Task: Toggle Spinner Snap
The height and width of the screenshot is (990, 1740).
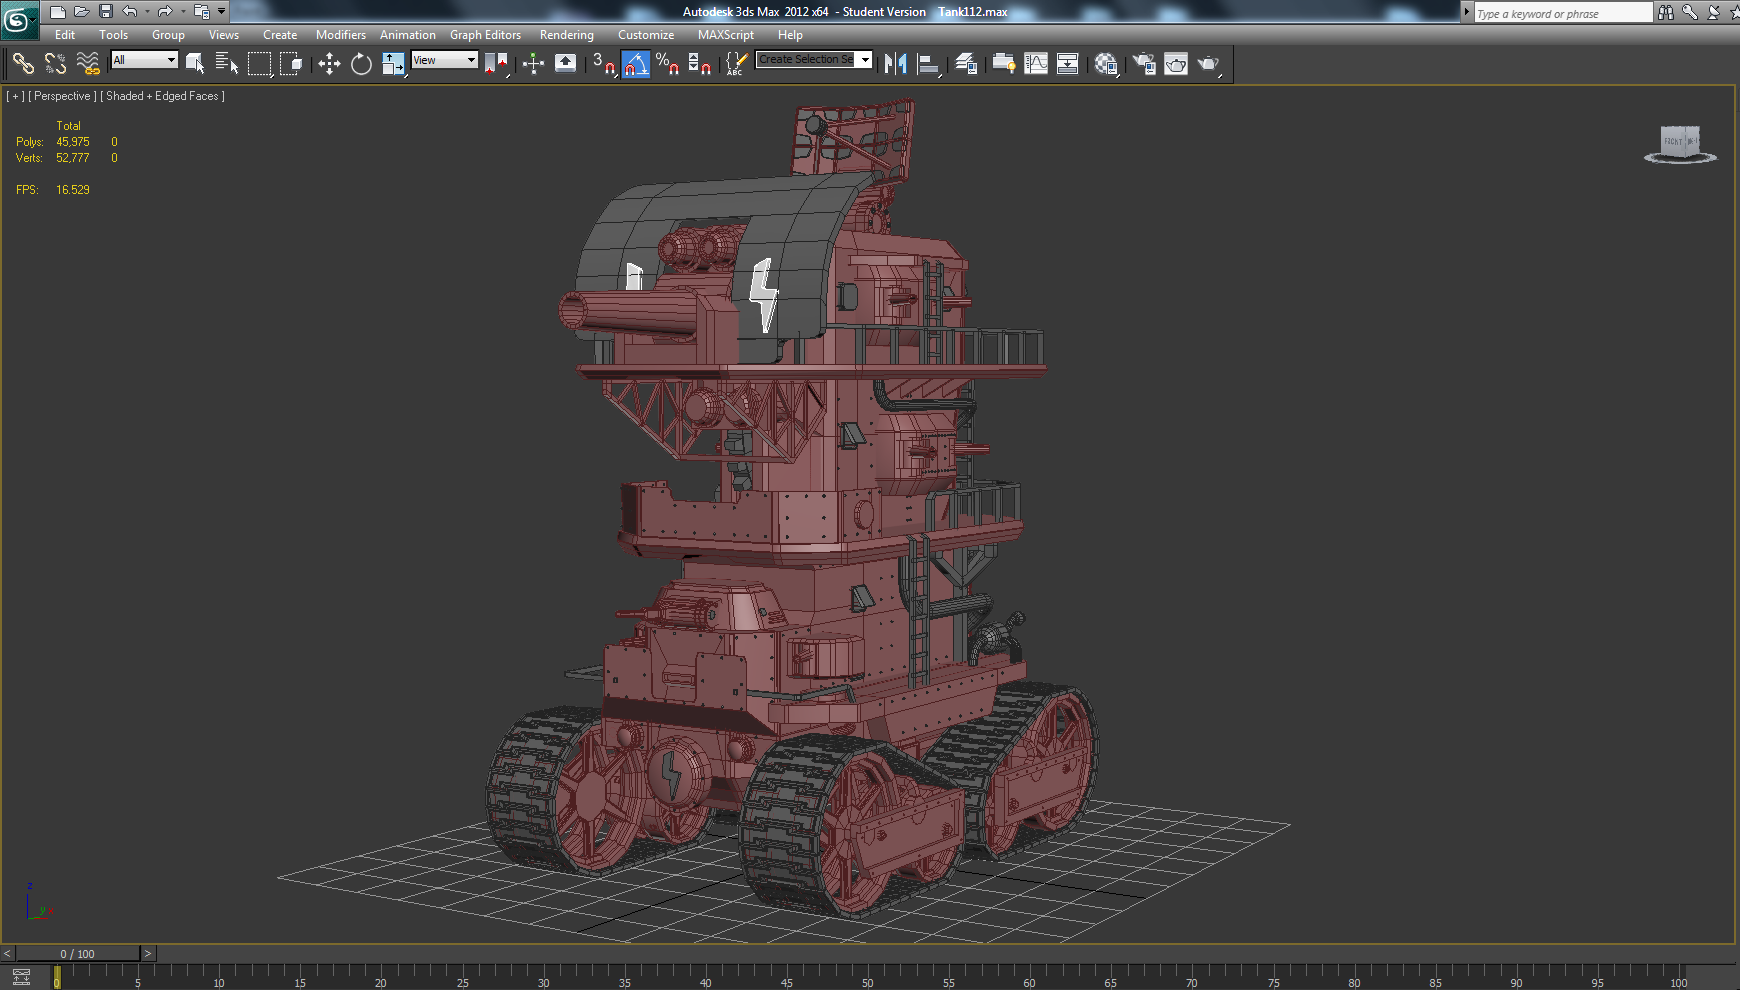Action: [x=700, y=64]
